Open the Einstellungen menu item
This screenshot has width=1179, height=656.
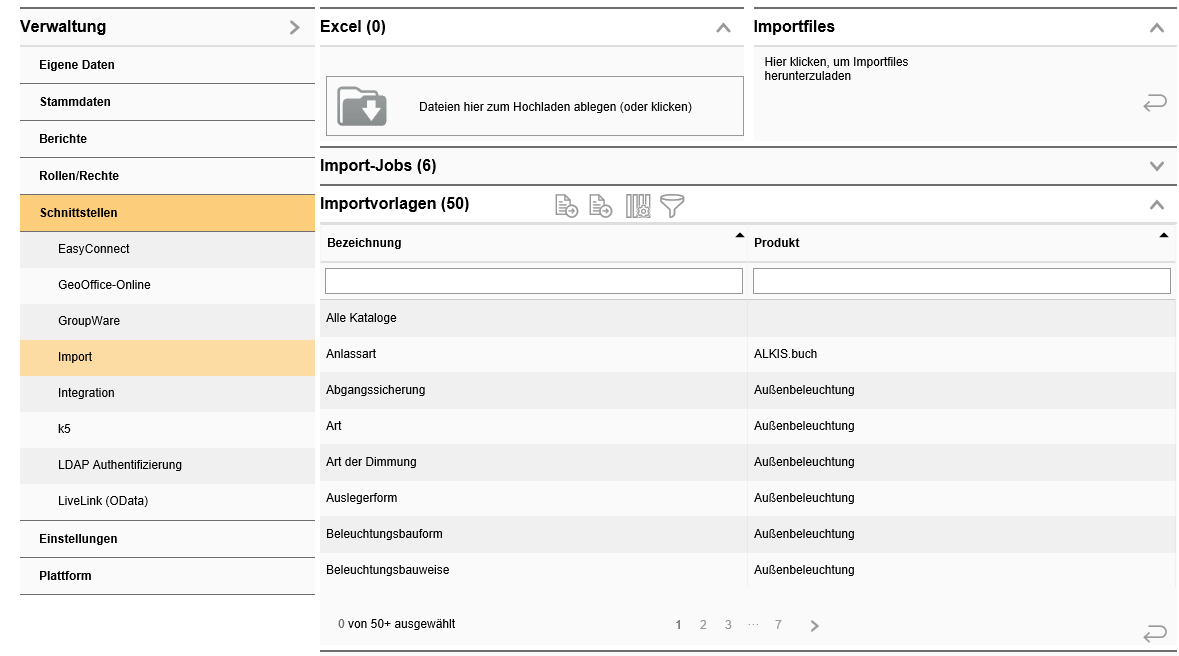coord(78,539)
